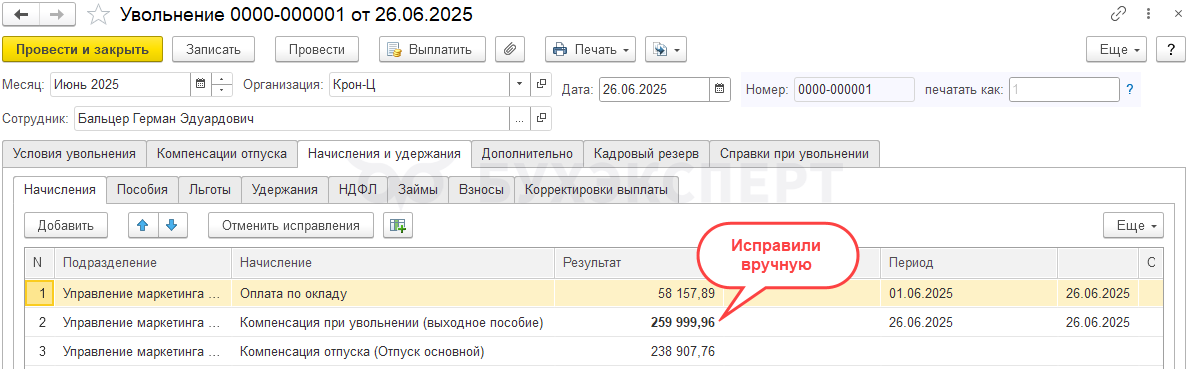
Task: Open the Займы sub-tab
Action: click(418, 189)
